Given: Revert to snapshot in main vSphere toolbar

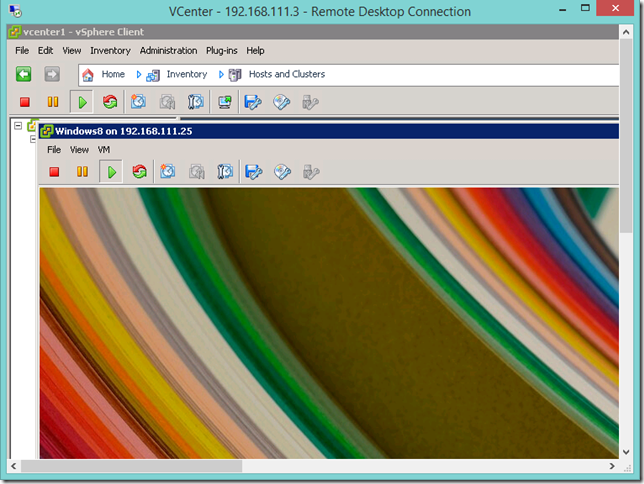Looking at the screenshot, I should [167, 102].
